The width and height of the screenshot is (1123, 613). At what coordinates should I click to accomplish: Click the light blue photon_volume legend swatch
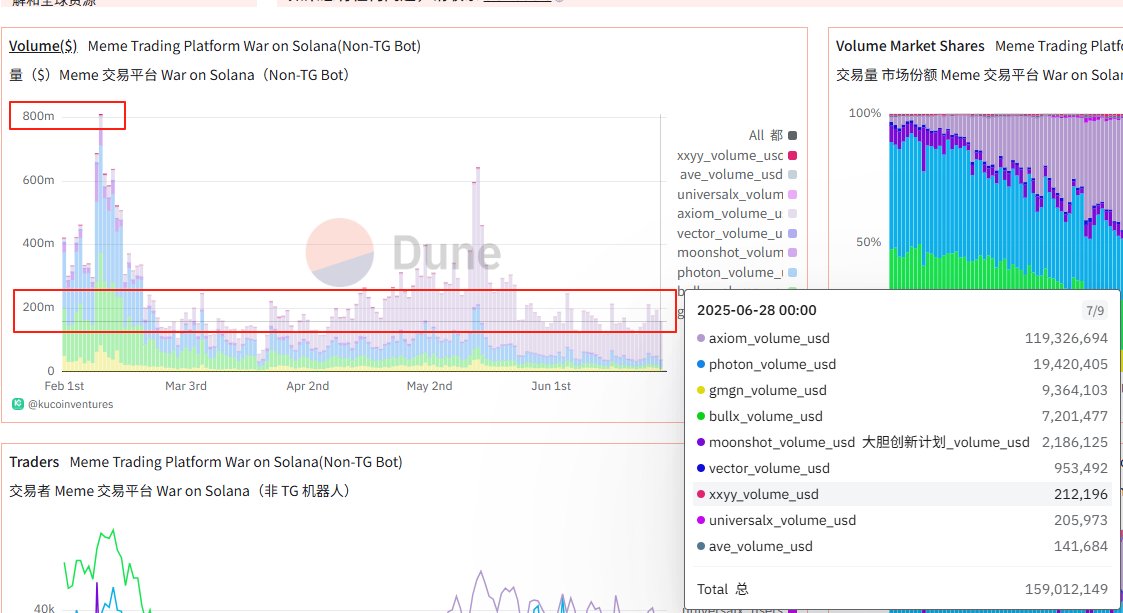(x=792, y=272)
